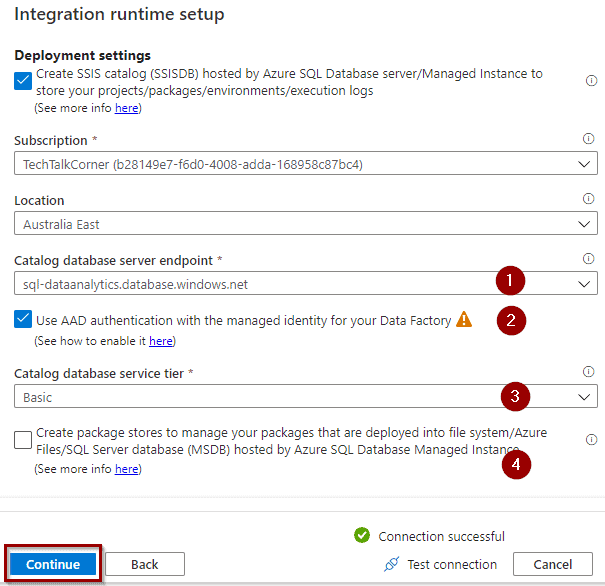The height and width of the screenshot is (586, 605).
Task: Enable Create package stores checkbox
Action: point(23,440)
